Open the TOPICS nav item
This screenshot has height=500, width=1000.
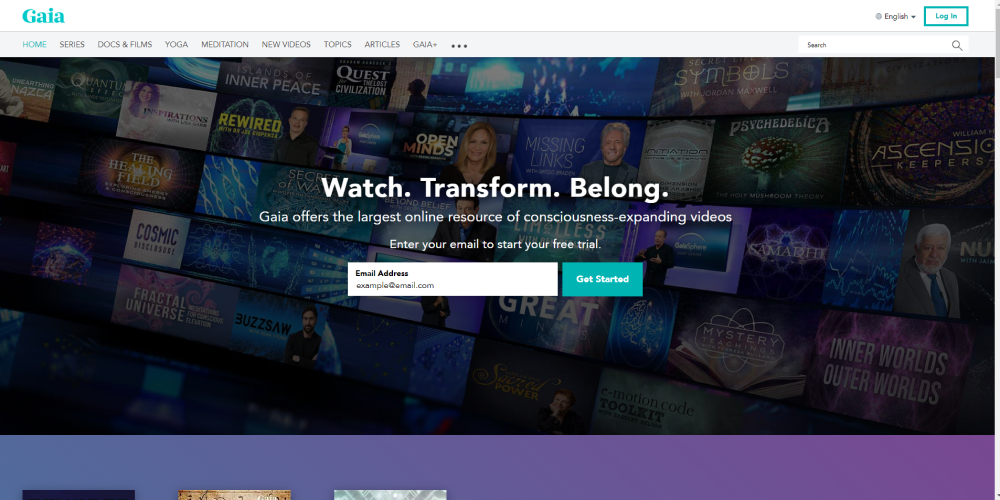click(x=337, y=45)
